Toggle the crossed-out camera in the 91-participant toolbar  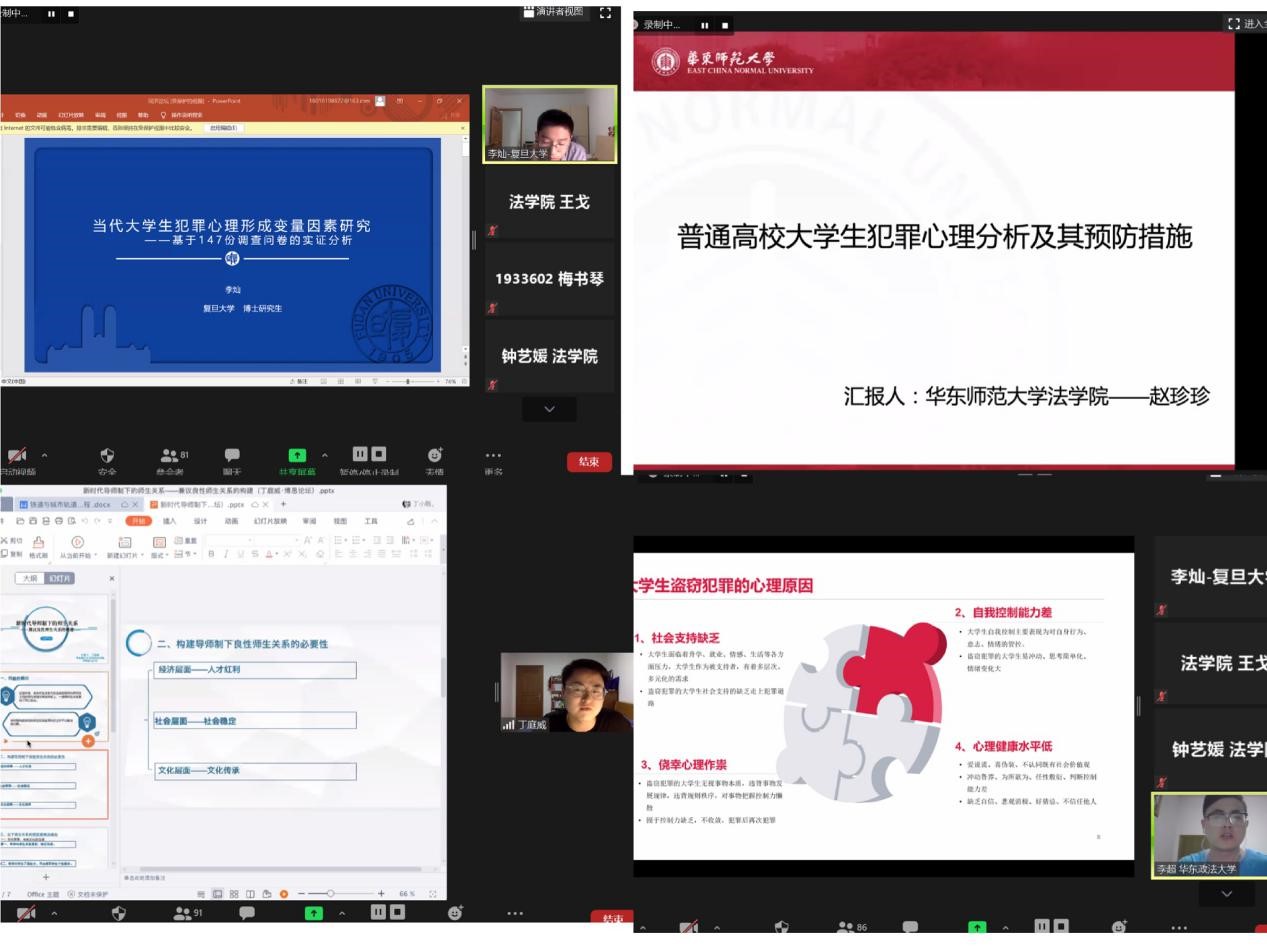pos(26,913)
